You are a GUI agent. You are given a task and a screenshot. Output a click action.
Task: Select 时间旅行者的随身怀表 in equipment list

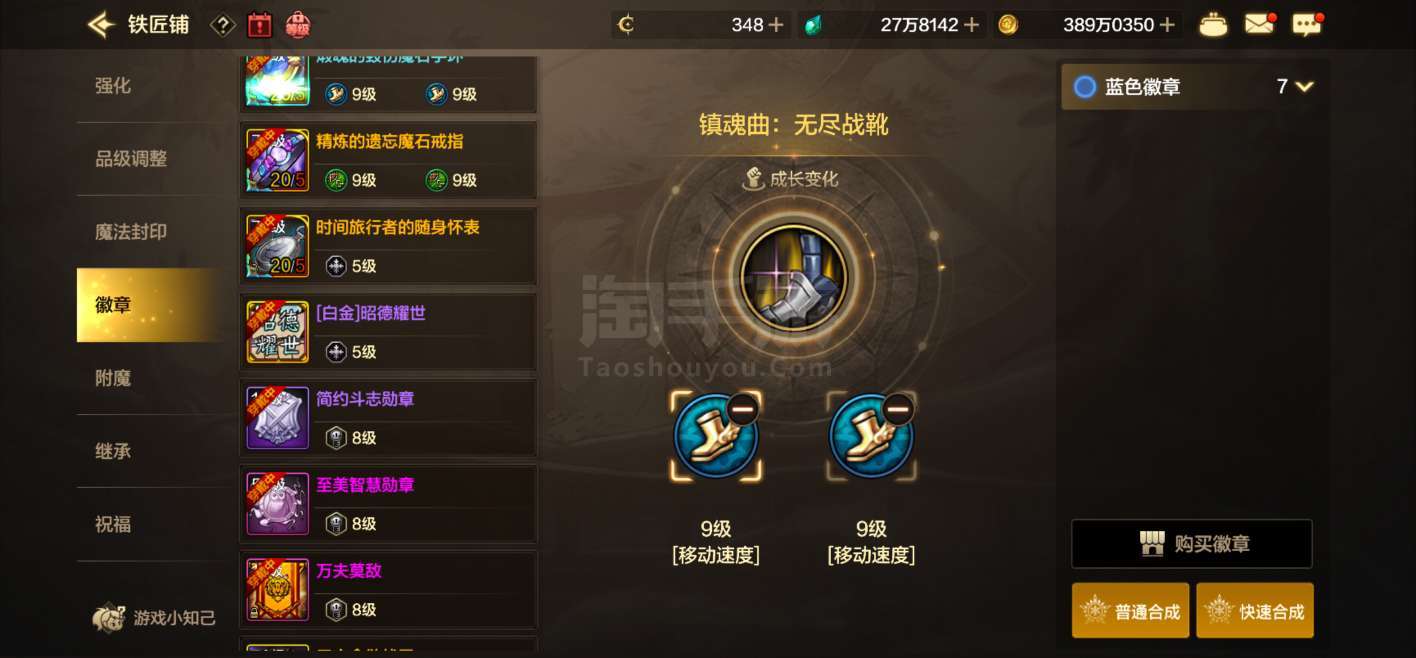(x=389, y=246)
